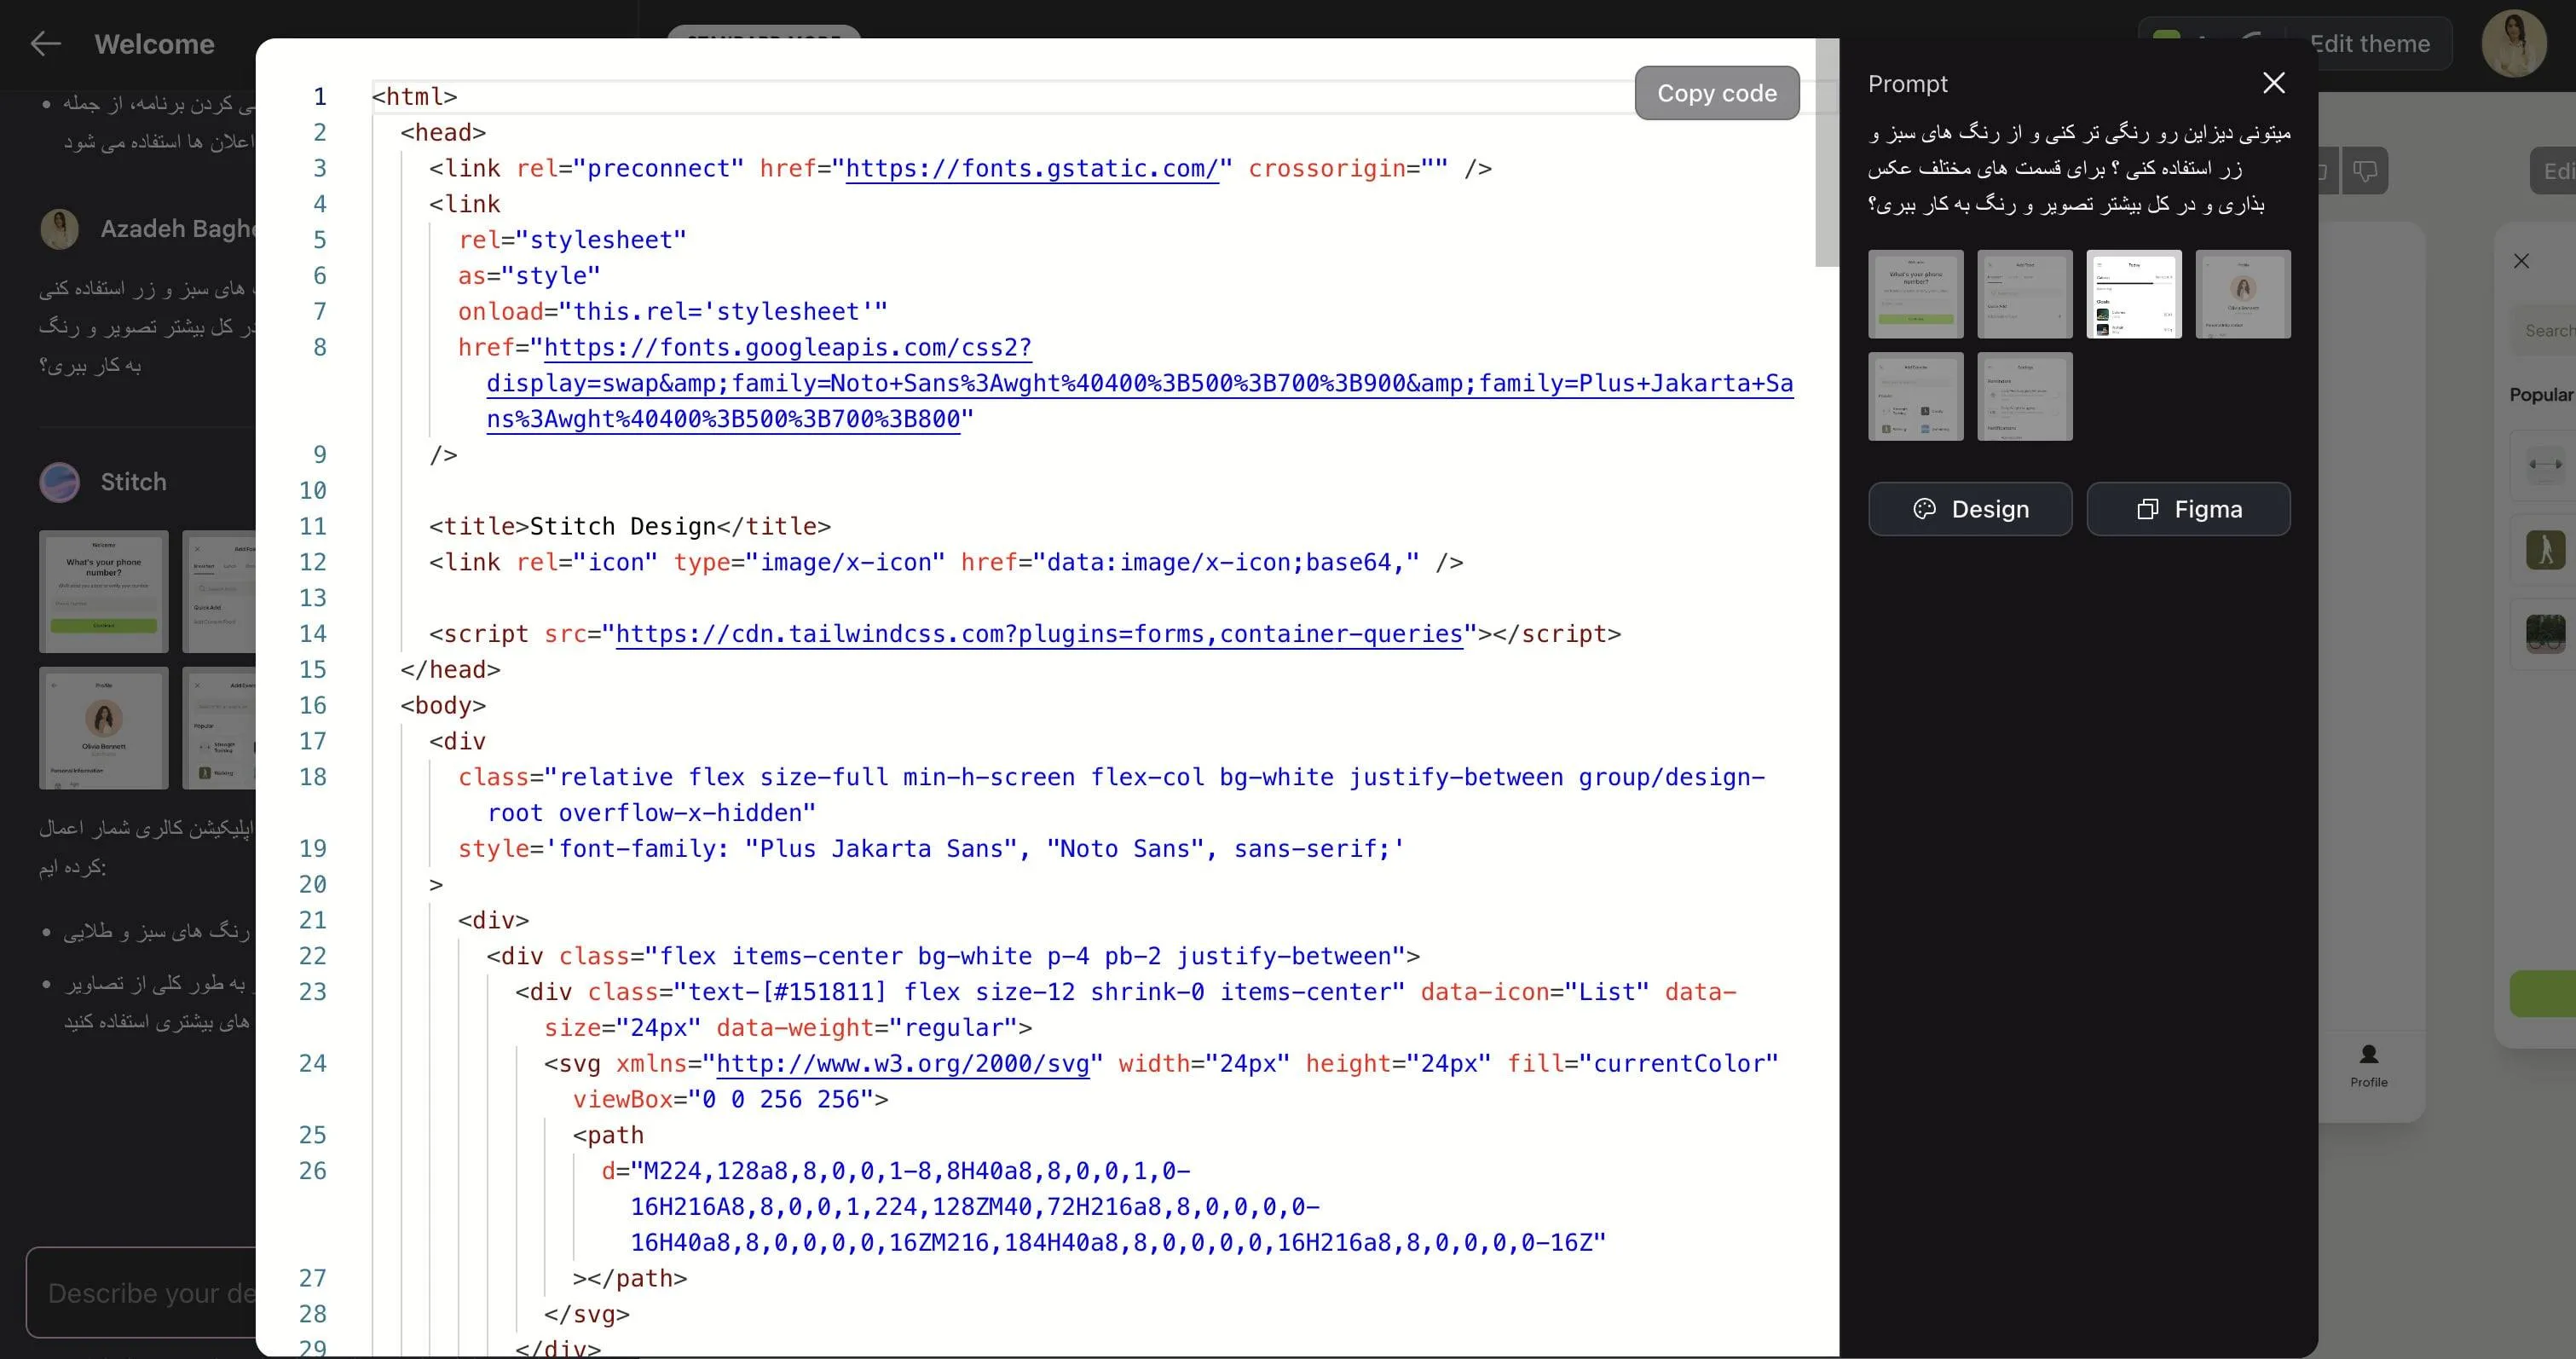Click the dumbbell exercise icon in Popular list

tap(2545, 464)
